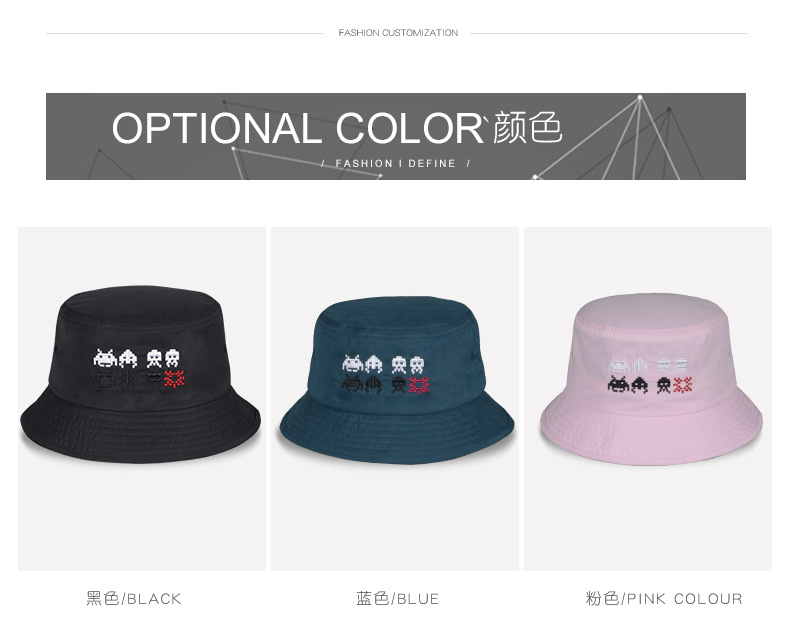Click the FASHION CUSTOMIZATION header text

pos(398,33)
